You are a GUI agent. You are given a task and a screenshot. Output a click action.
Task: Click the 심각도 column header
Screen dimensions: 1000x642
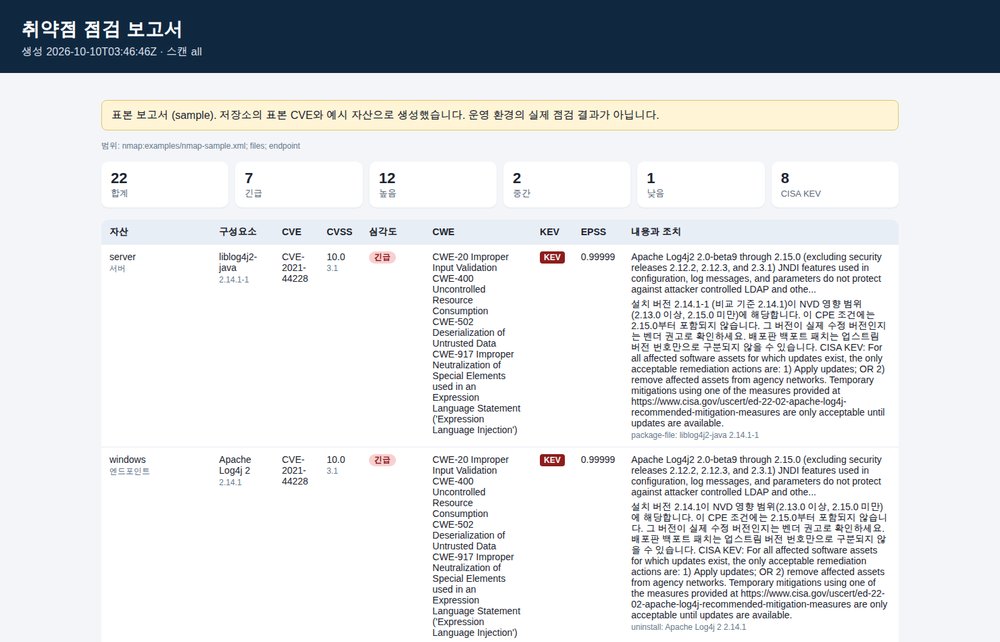coord(383,232)
